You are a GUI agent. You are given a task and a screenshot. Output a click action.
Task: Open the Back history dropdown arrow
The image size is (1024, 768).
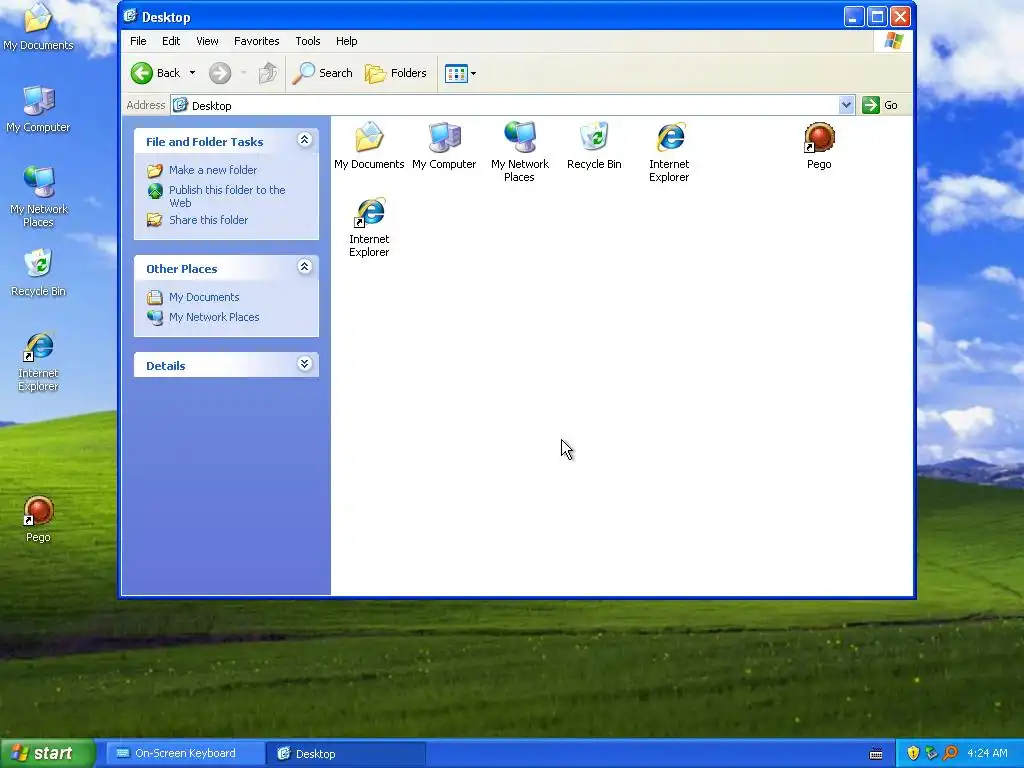tap(193, 73)
